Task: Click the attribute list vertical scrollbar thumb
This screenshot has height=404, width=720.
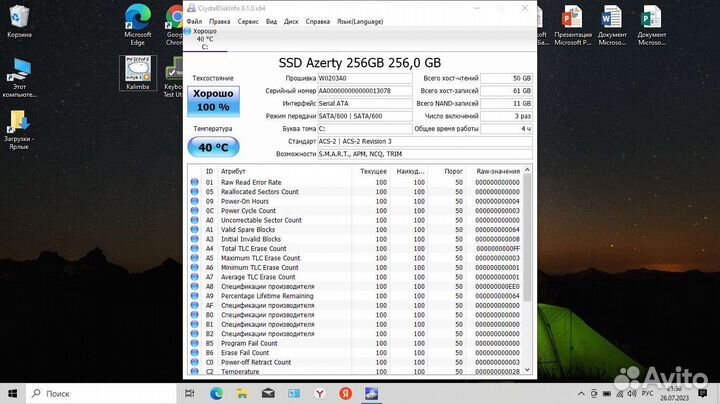Action: pyautogui.click(x=527, y=238)
